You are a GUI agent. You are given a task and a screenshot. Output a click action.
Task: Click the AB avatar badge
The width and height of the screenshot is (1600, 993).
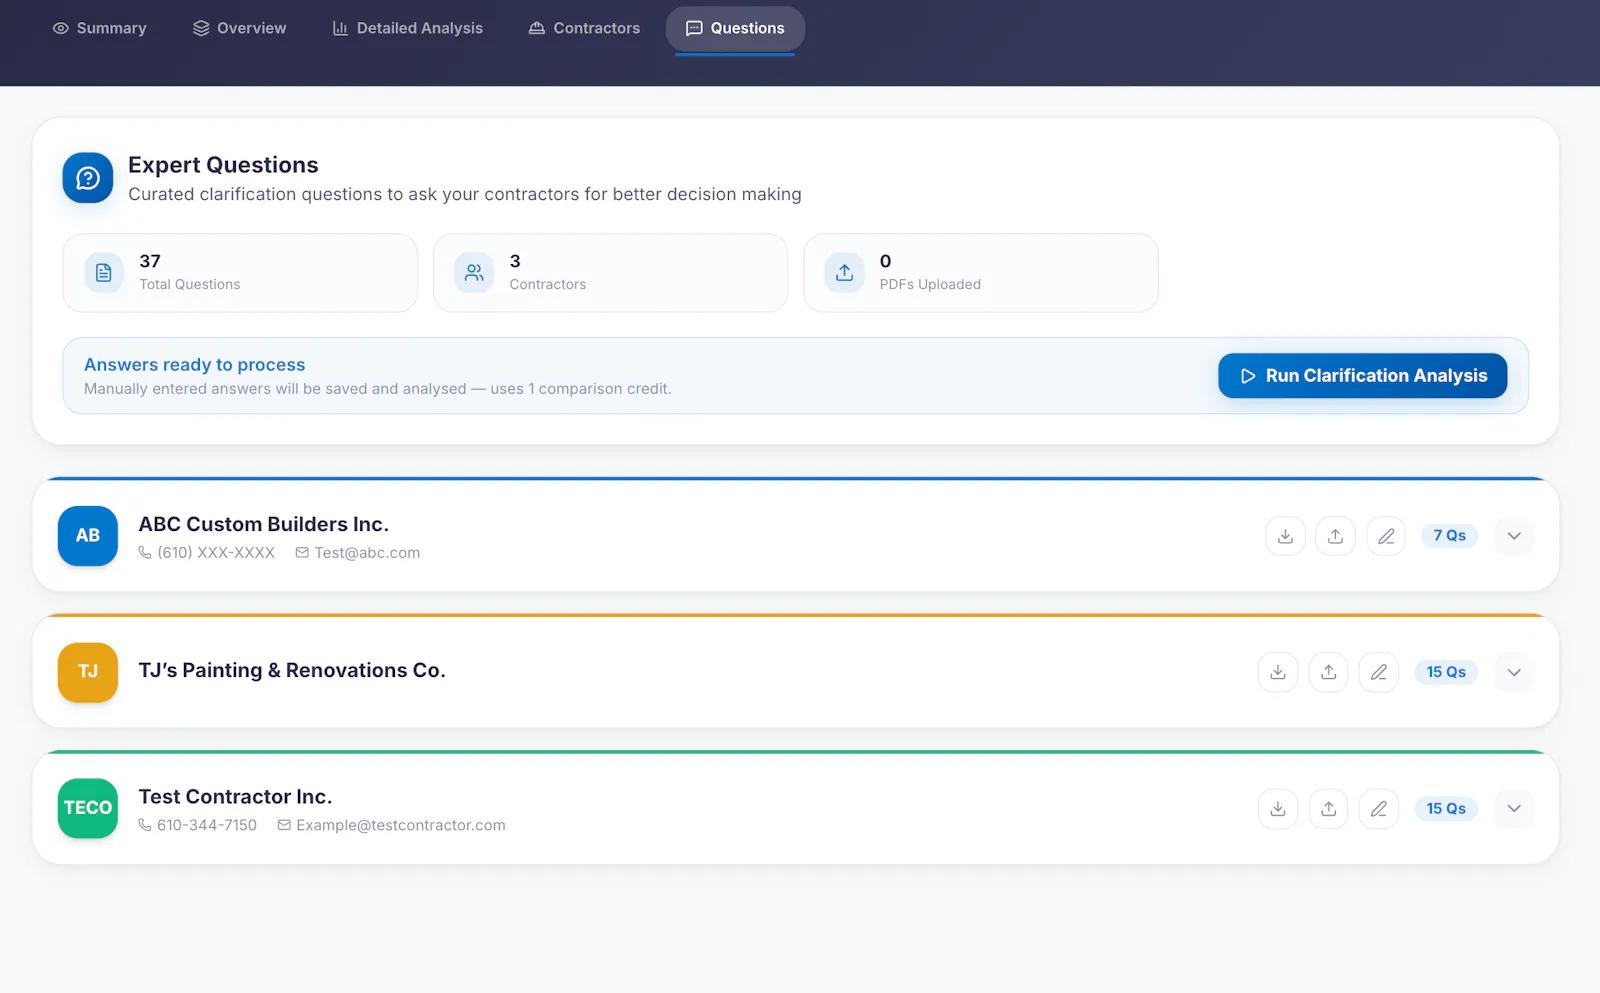tap(88, 536)
